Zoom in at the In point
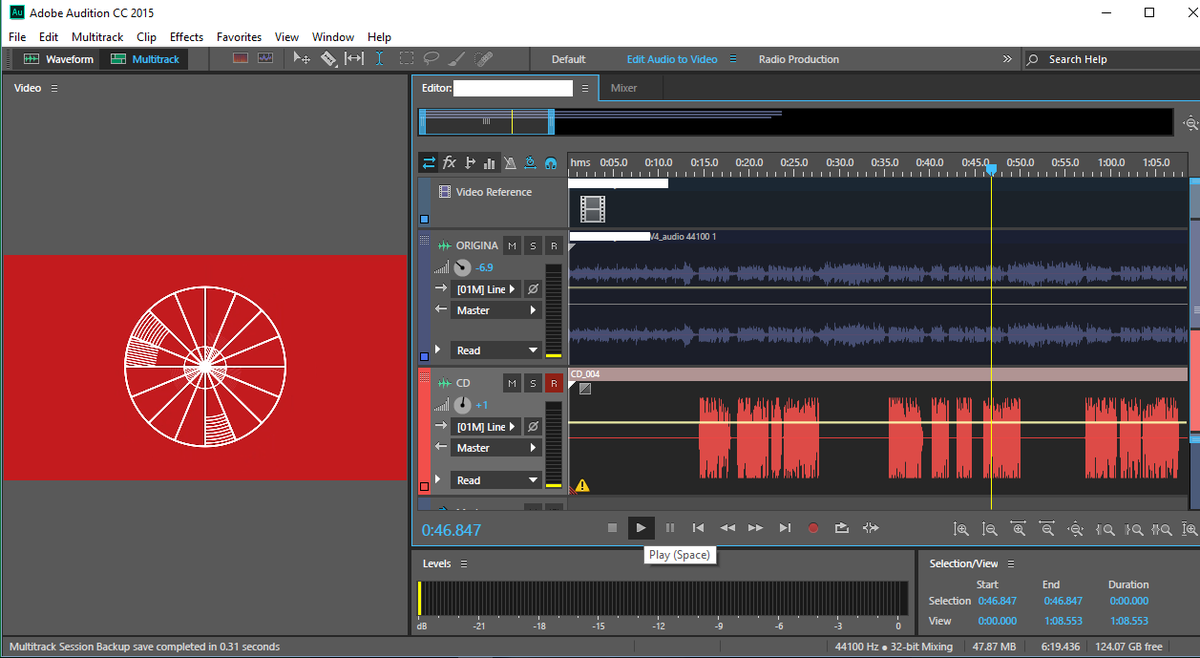Image resolution: width=1200 pixels, height=658 pixels. (x=1105, y=530)
